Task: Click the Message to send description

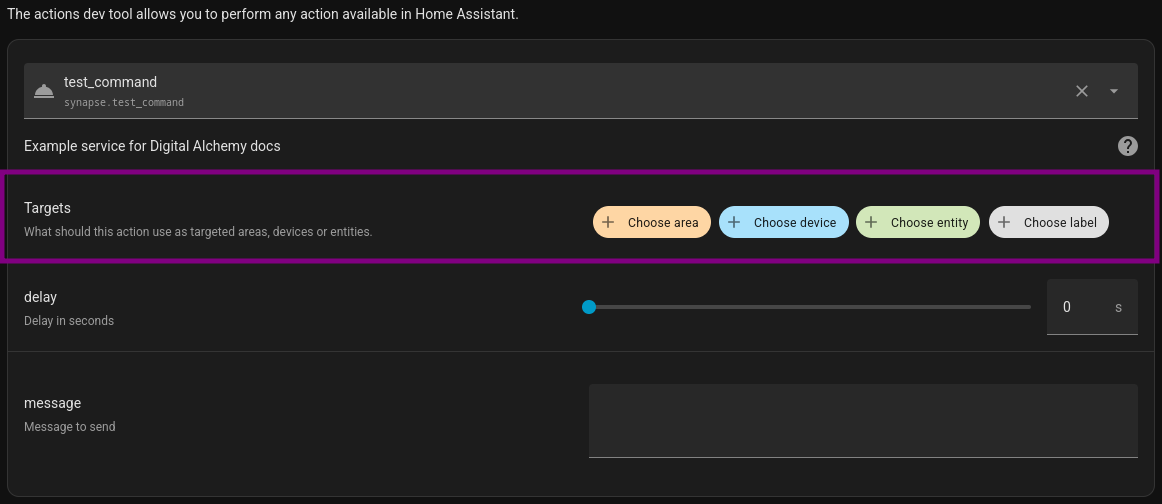Action: 70,427
